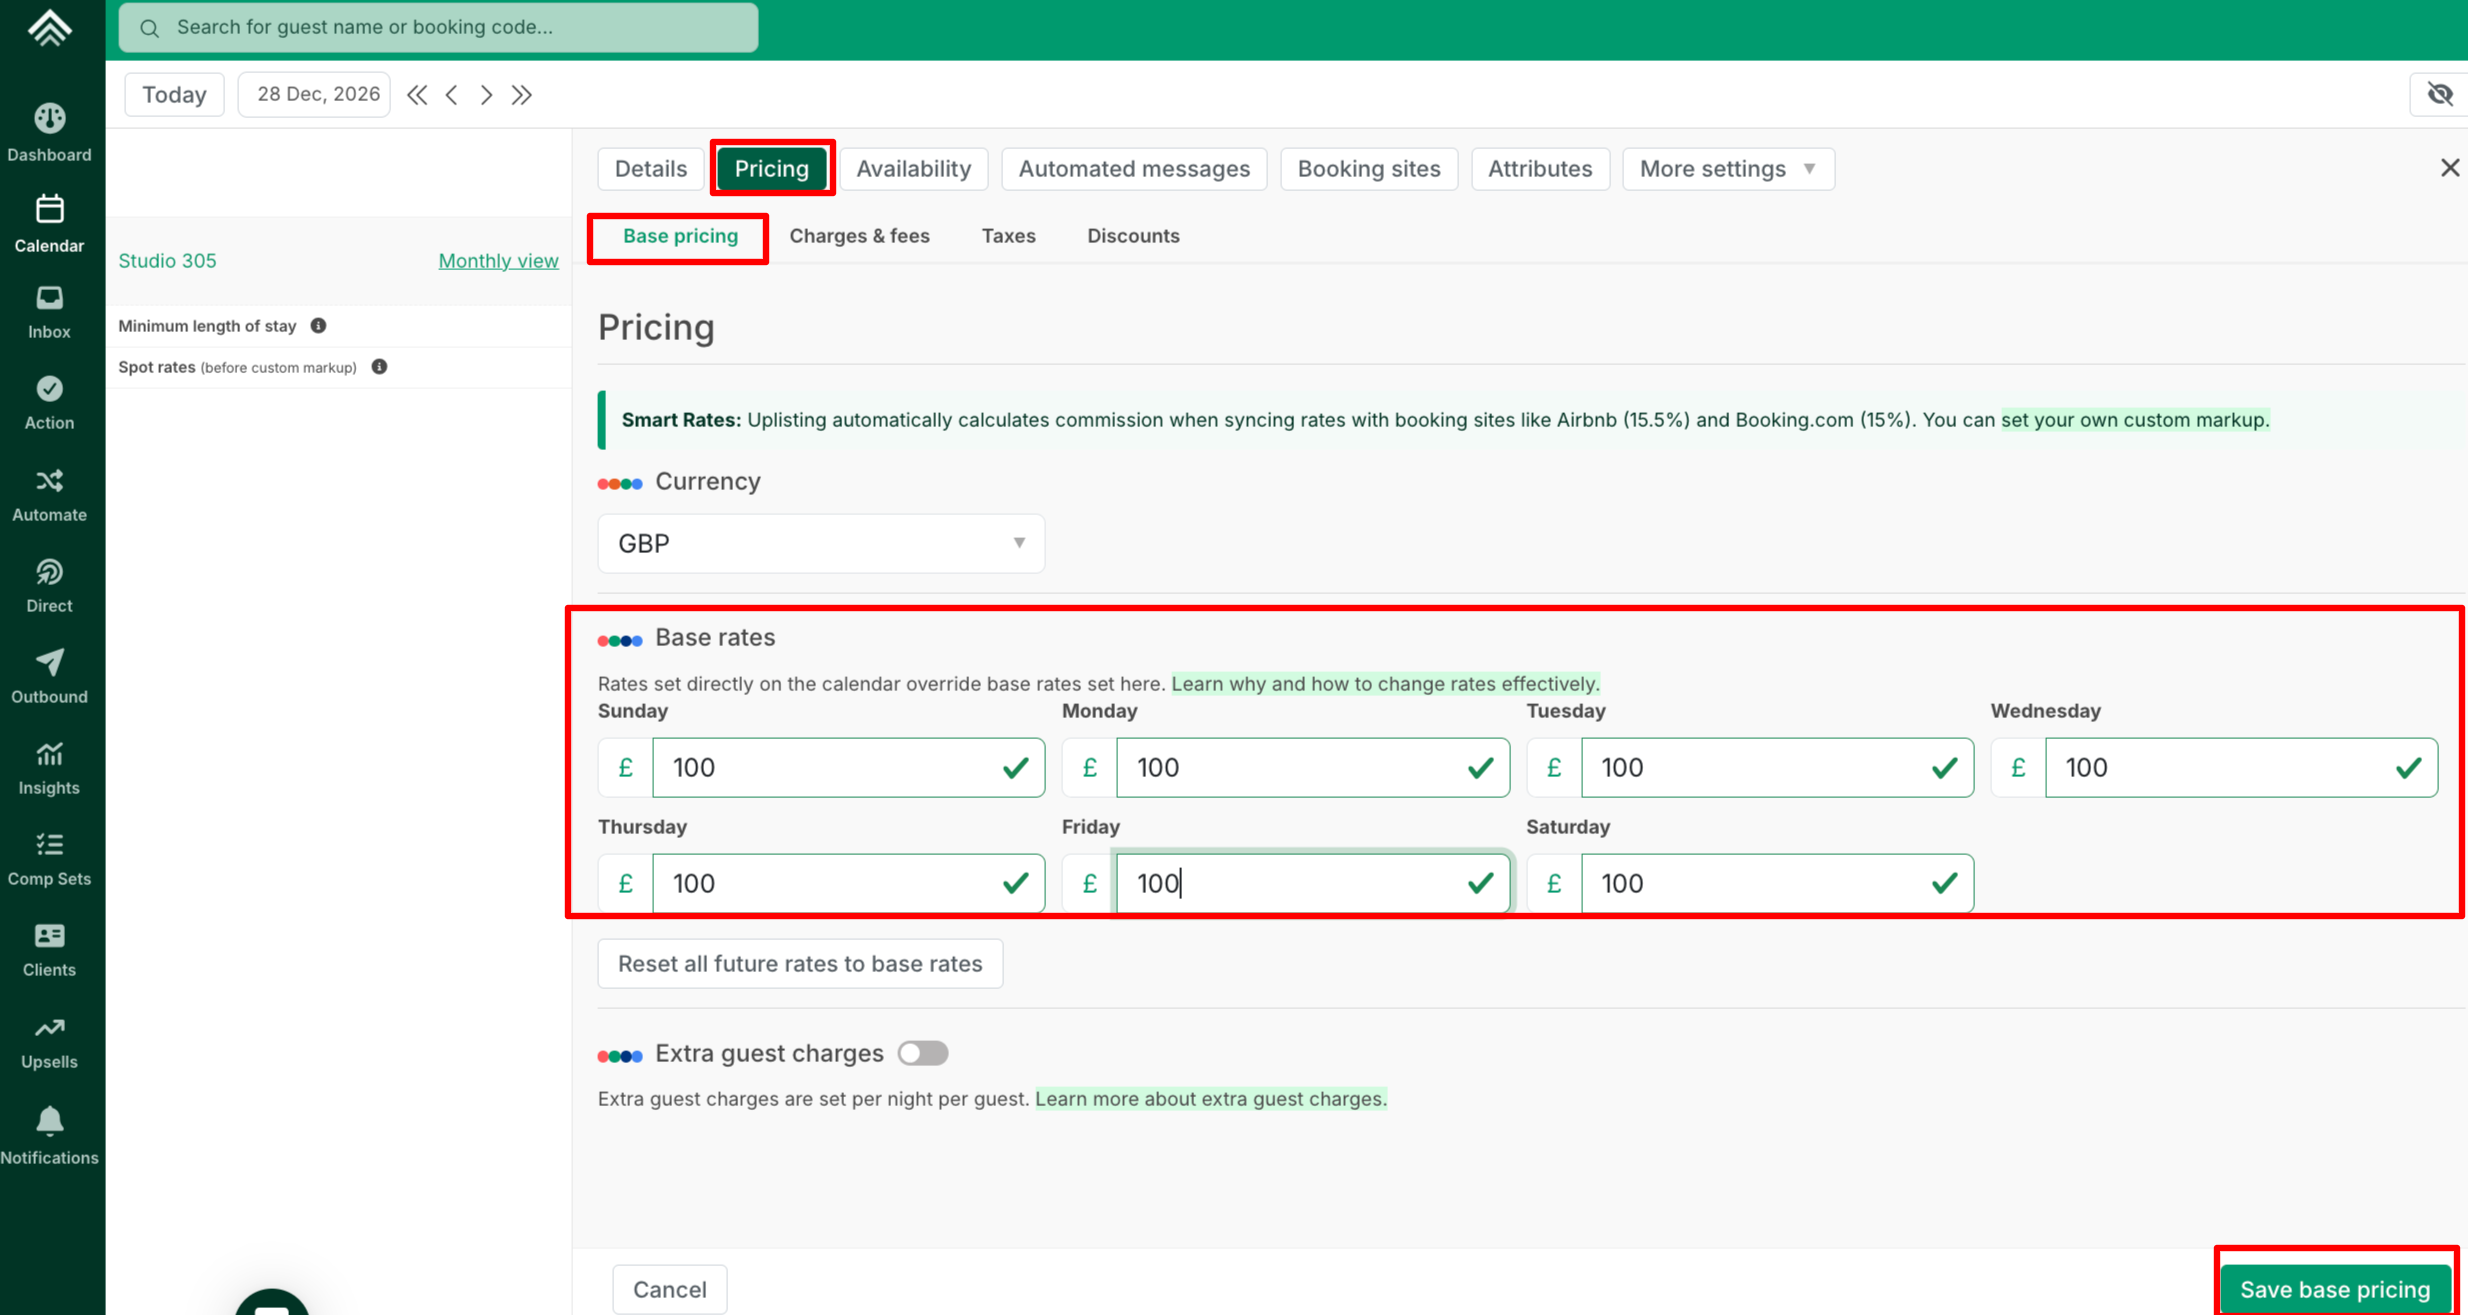Open the Monthly view link
The height and width of the screenshot is (1315, 2468).
pos(498,261)
